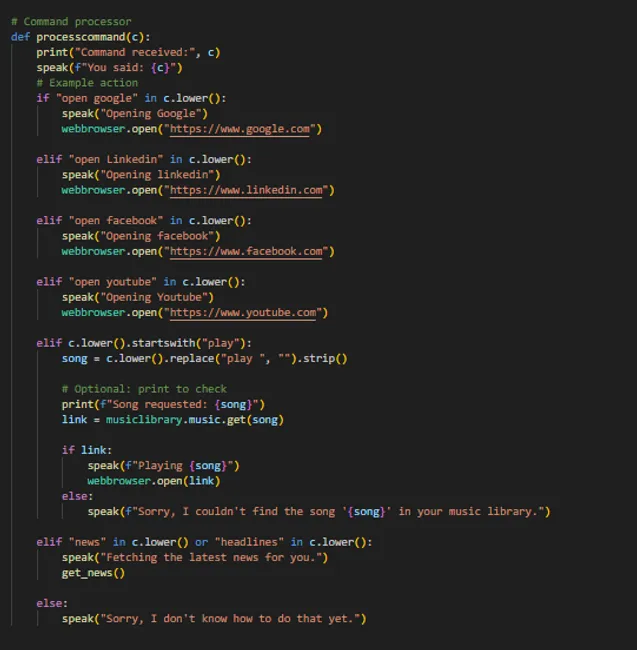Click the webbrowser.open(link) statement
637x650 pixels.
[x=153, y=481]
